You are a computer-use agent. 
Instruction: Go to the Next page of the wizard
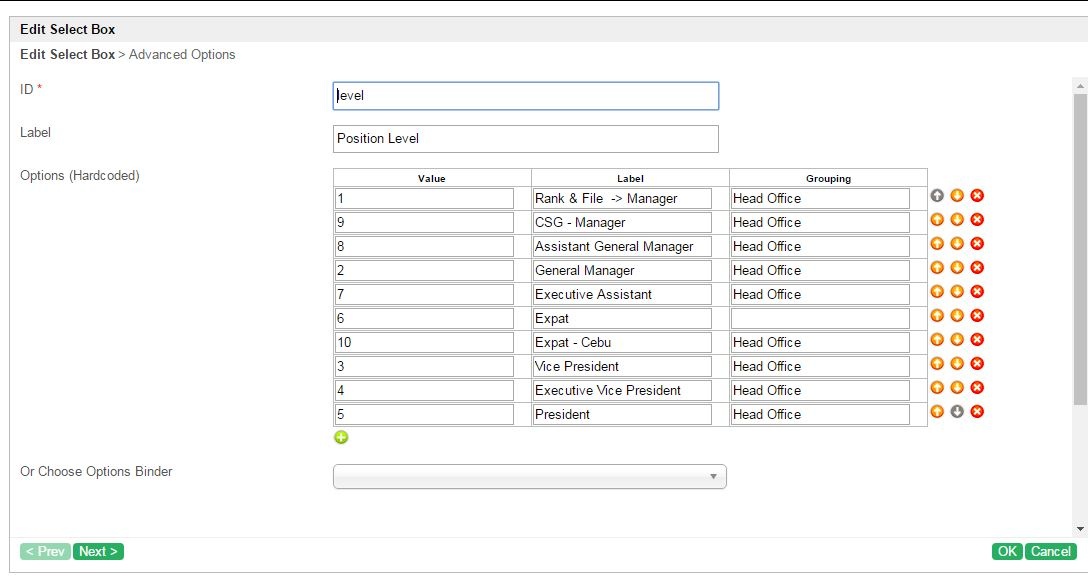(98, 551)
